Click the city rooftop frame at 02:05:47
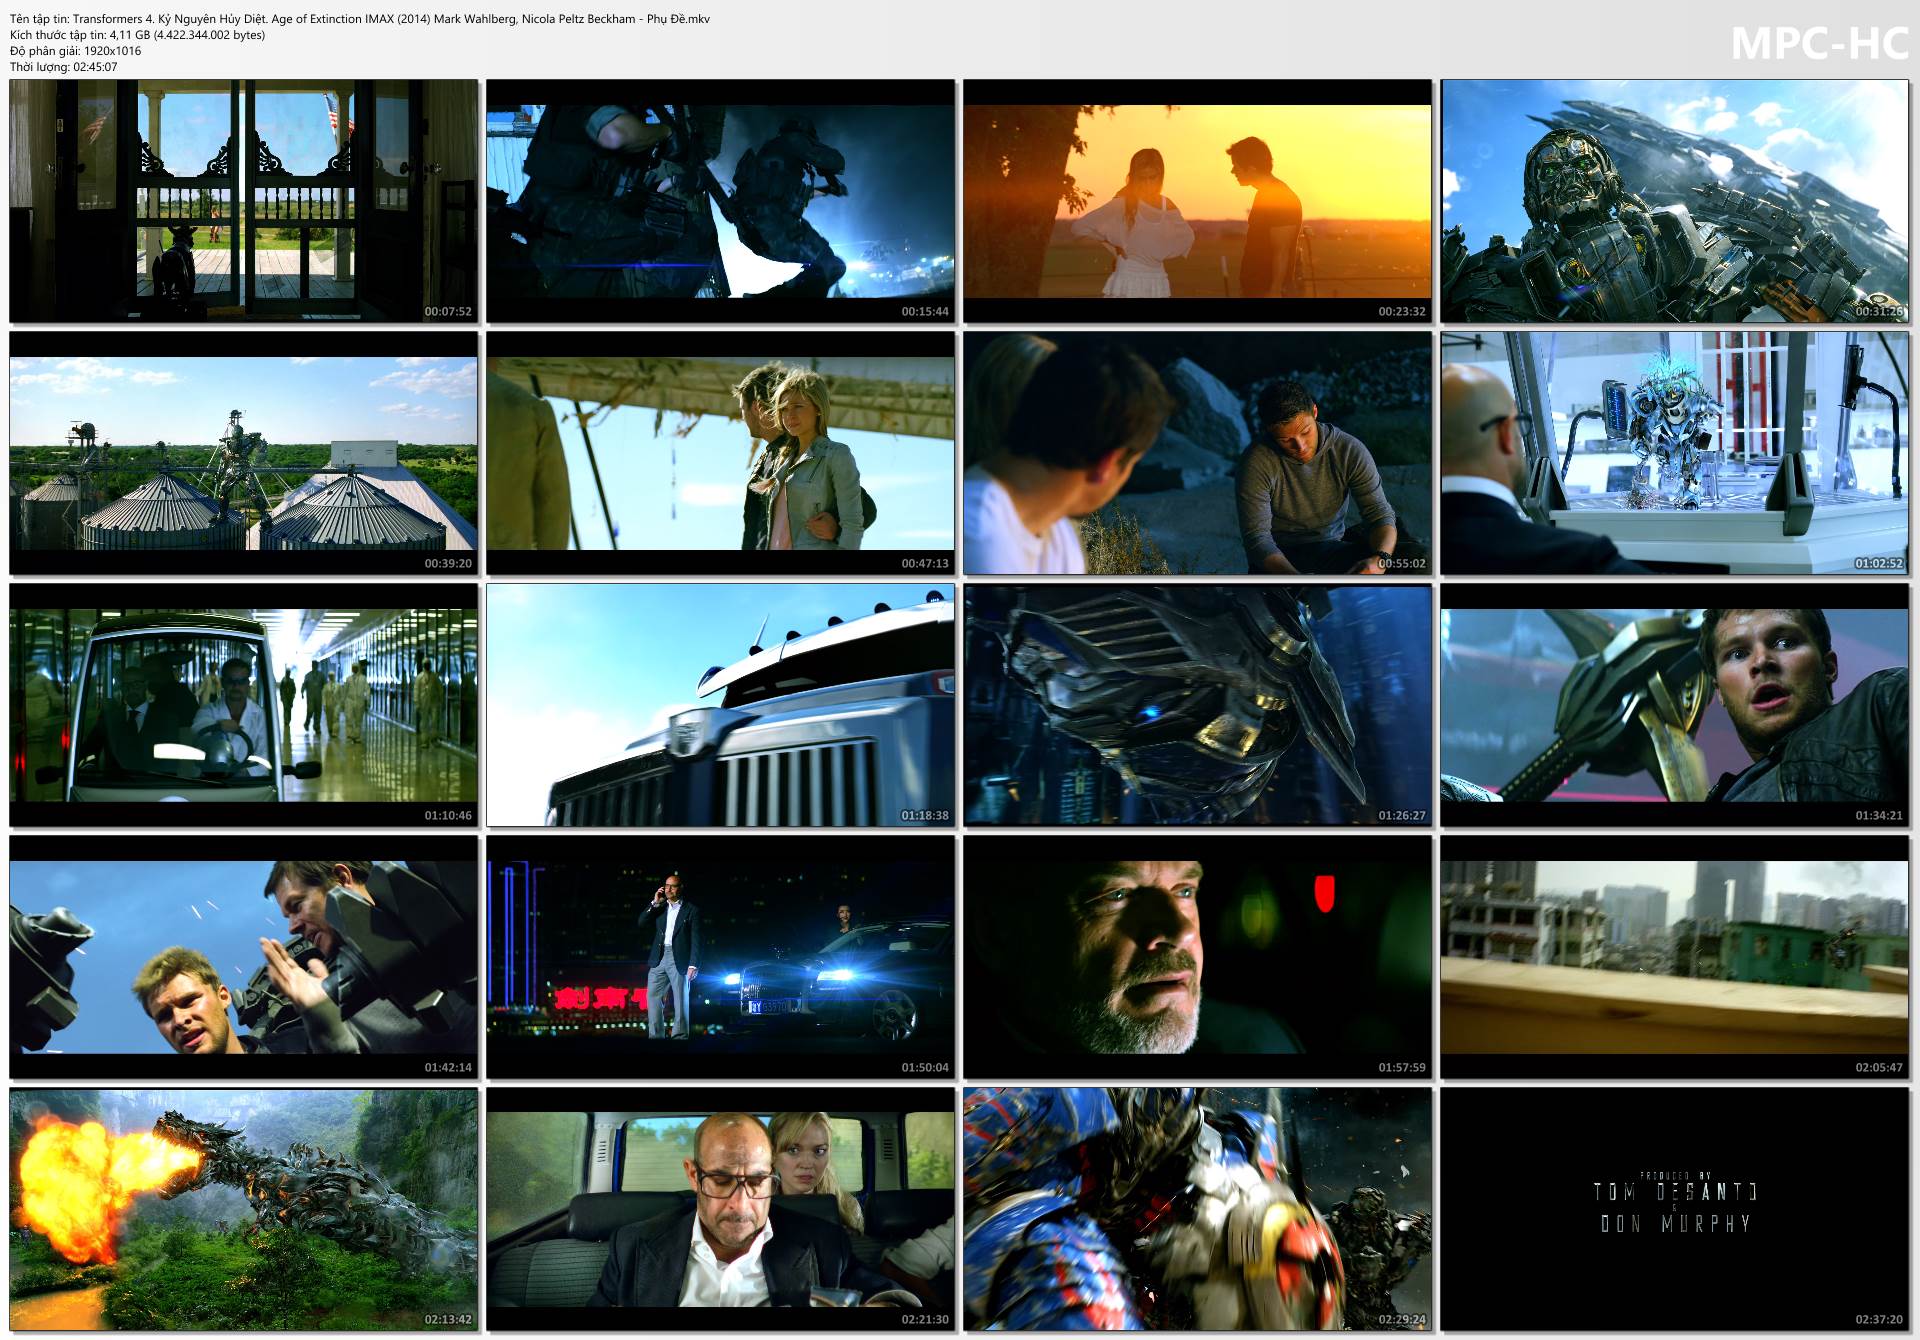 click(1674, 957)
